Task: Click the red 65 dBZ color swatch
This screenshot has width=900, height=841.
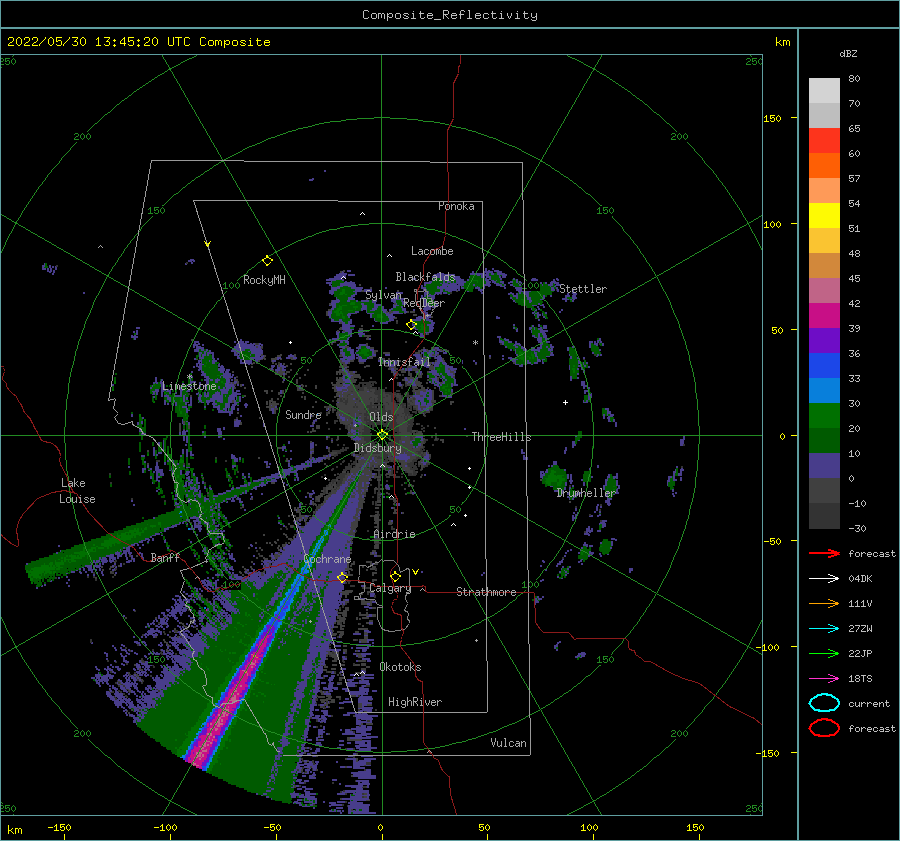Action: pyautogui.click(x=824, y=140)
